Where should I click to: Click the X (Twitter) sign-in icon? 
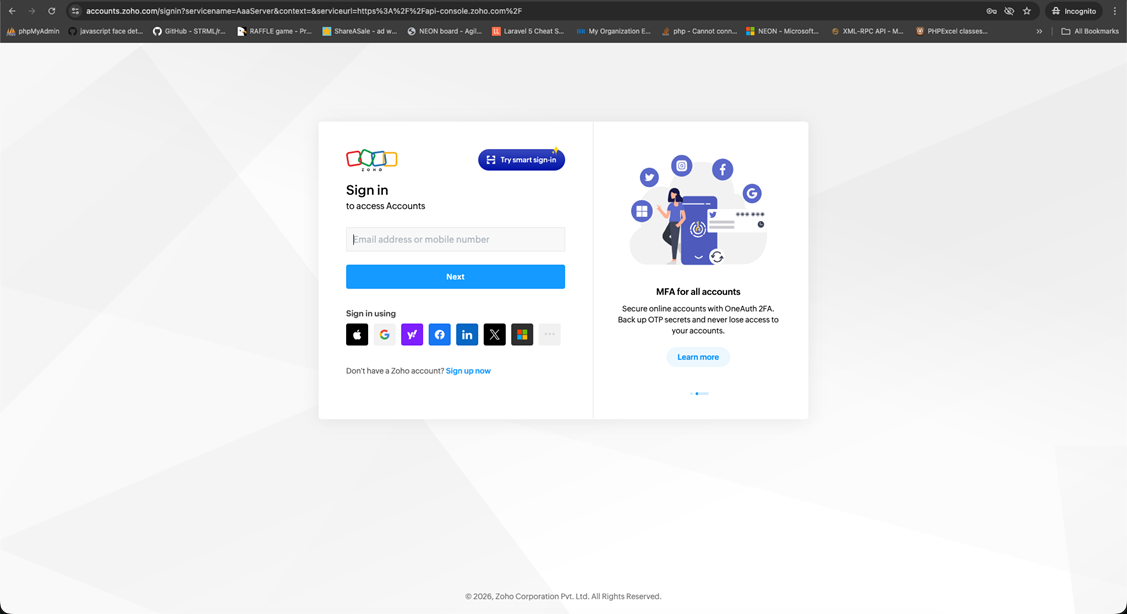pos(494,335)
